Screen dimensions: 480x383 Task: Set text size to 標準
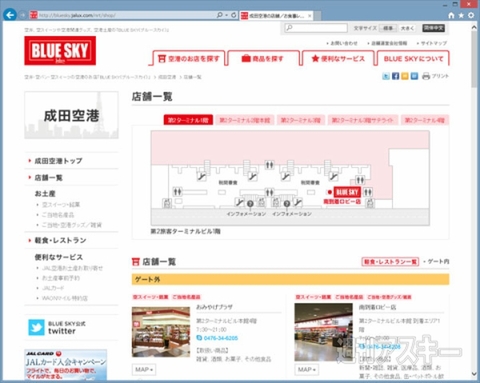[x=388, y=28]
